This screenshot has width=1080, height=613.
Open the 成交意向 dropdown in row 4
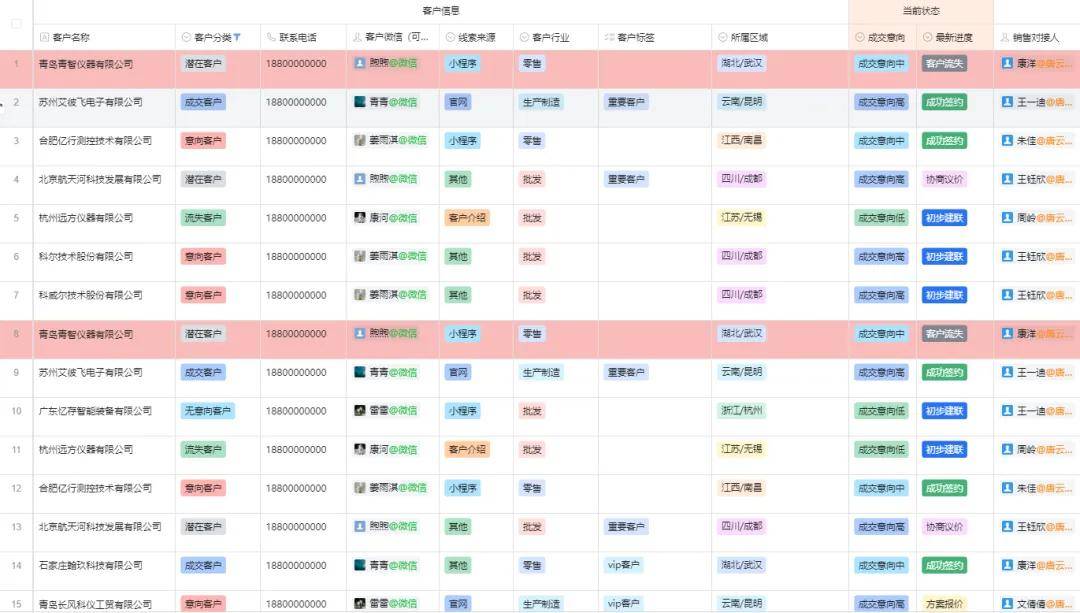(x=880, y=179)
